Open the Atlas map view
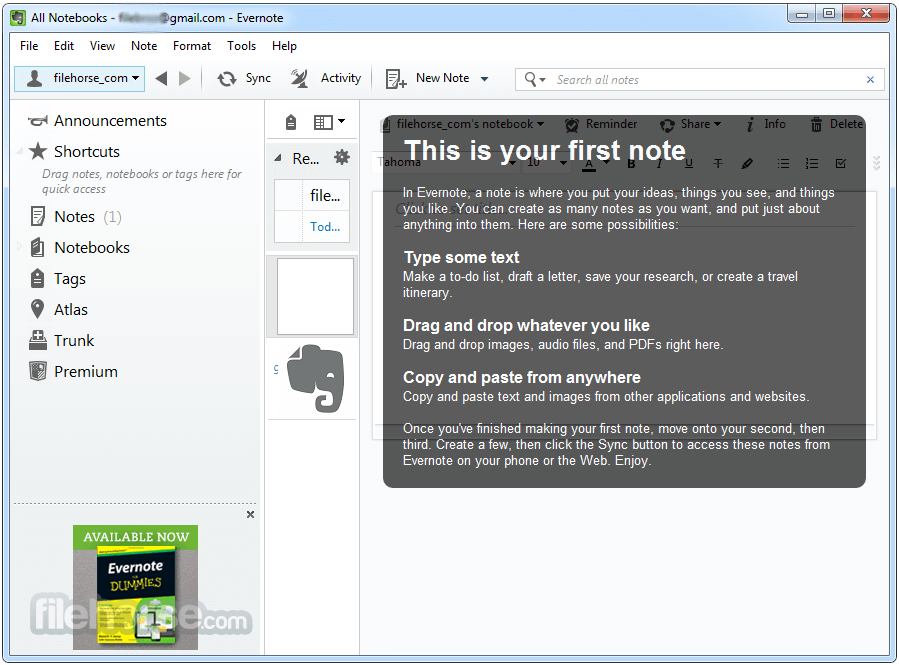 58,310
